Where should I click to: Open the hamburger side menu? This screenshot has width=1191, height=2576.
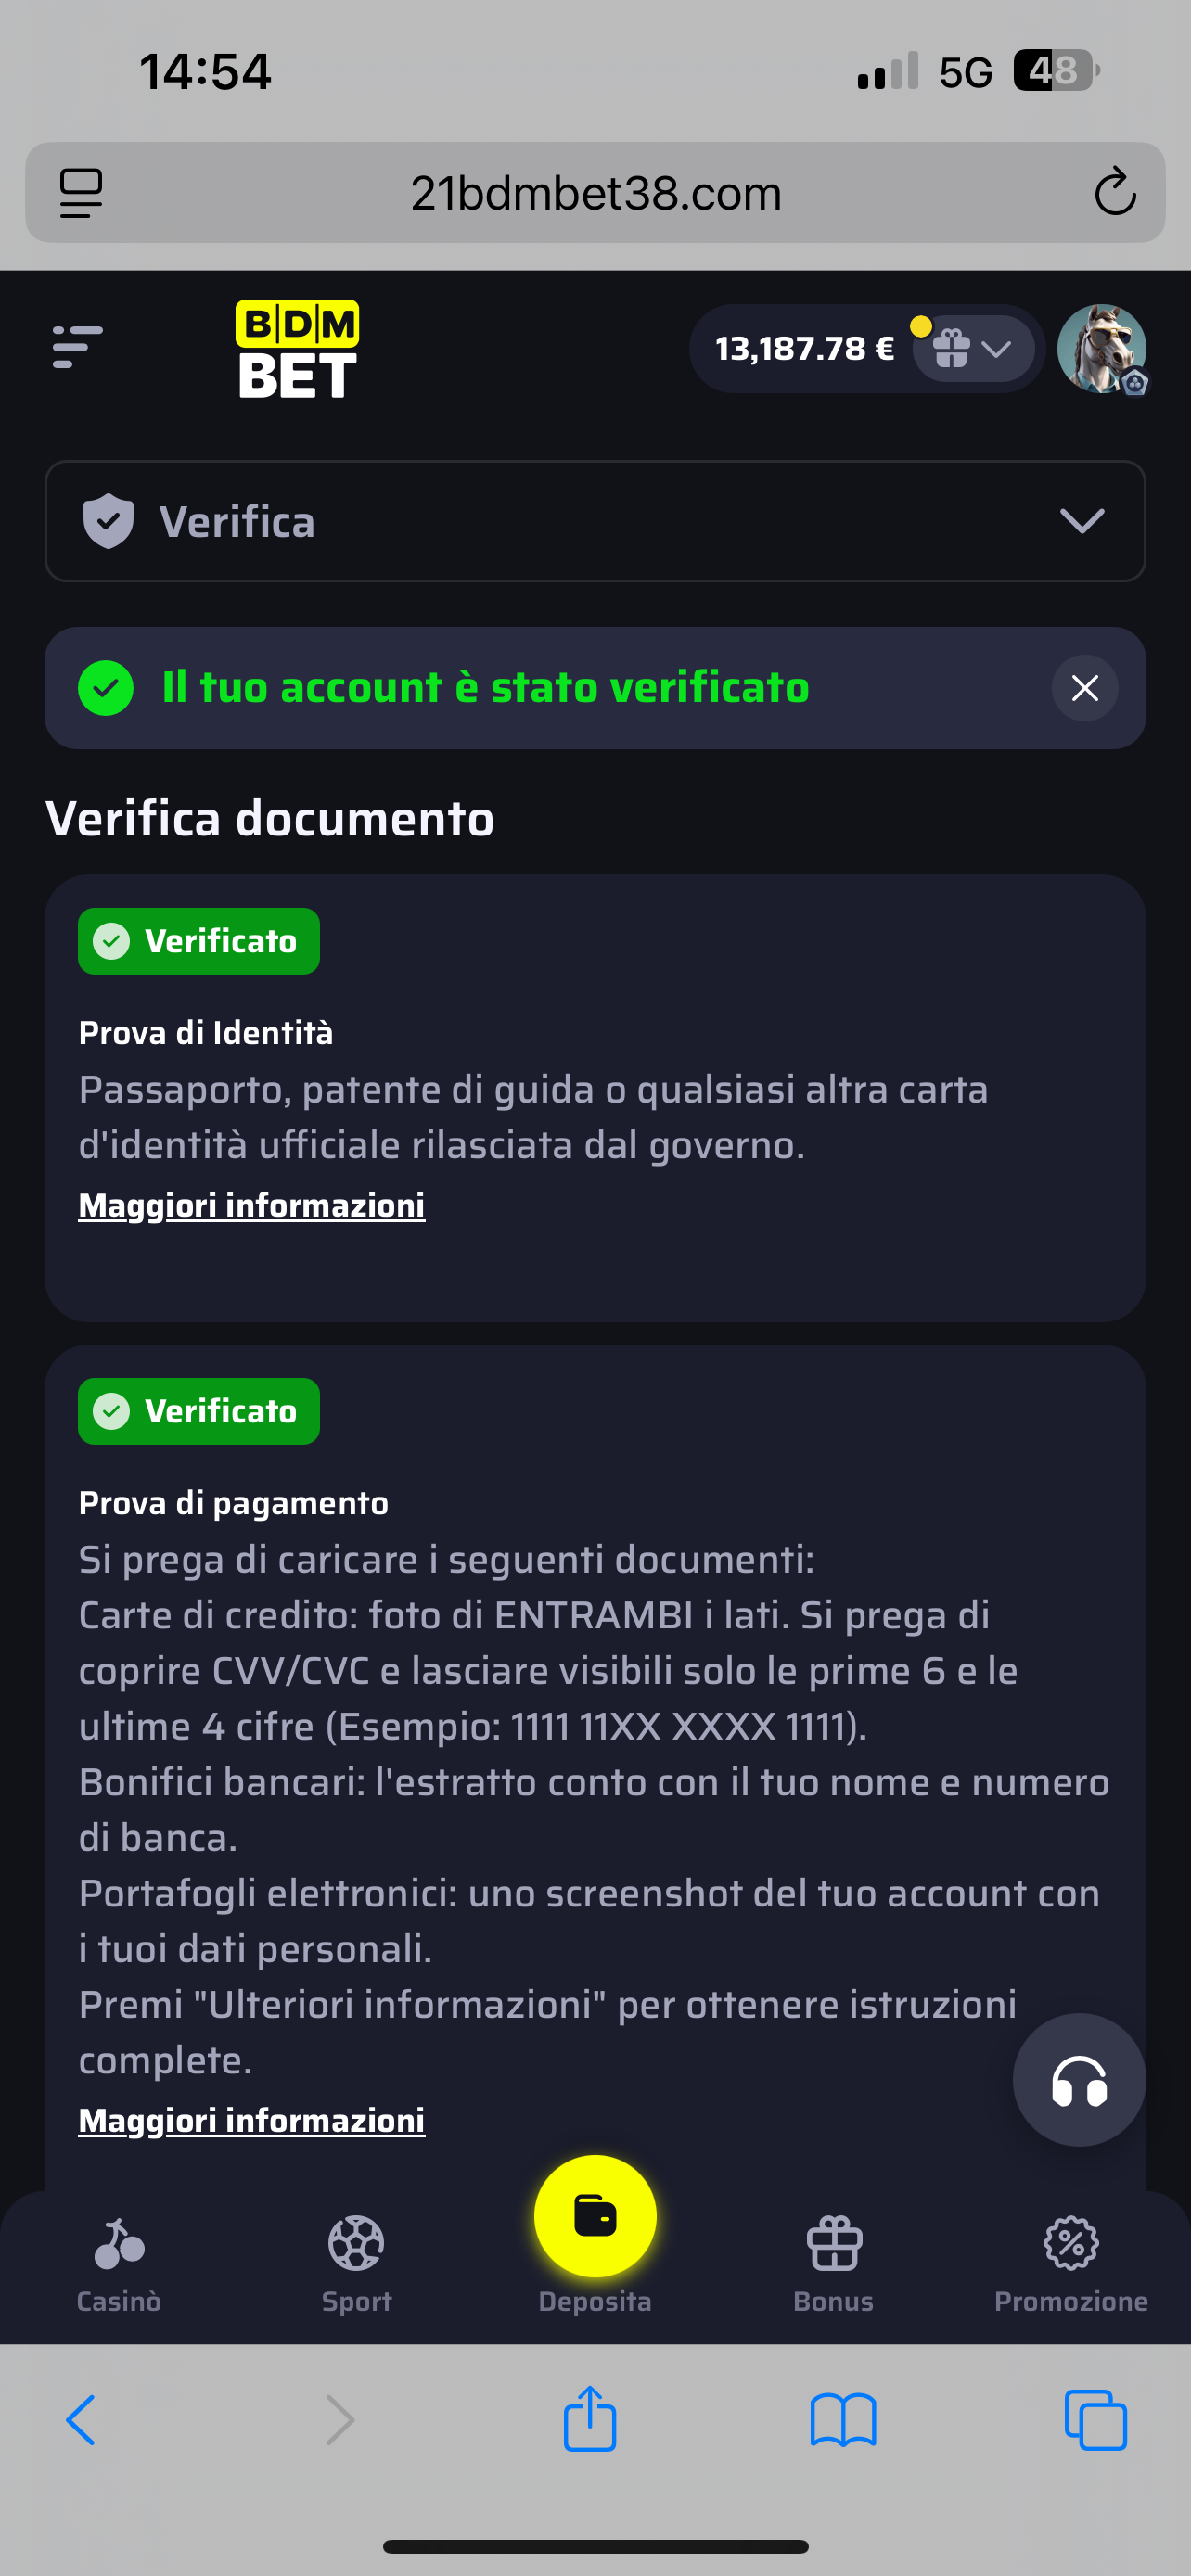[77, 347]
